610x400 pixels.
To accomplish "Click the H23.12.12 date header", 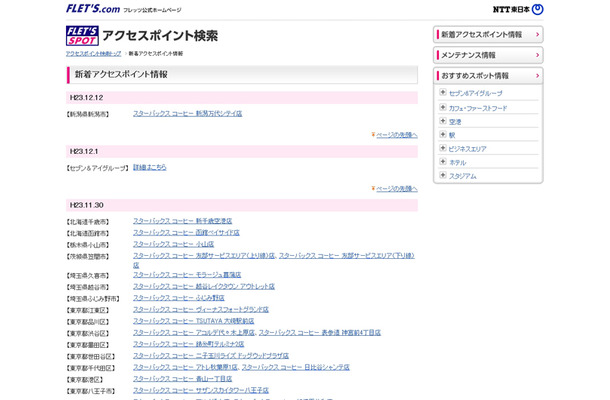I will (x=242, y=98).
